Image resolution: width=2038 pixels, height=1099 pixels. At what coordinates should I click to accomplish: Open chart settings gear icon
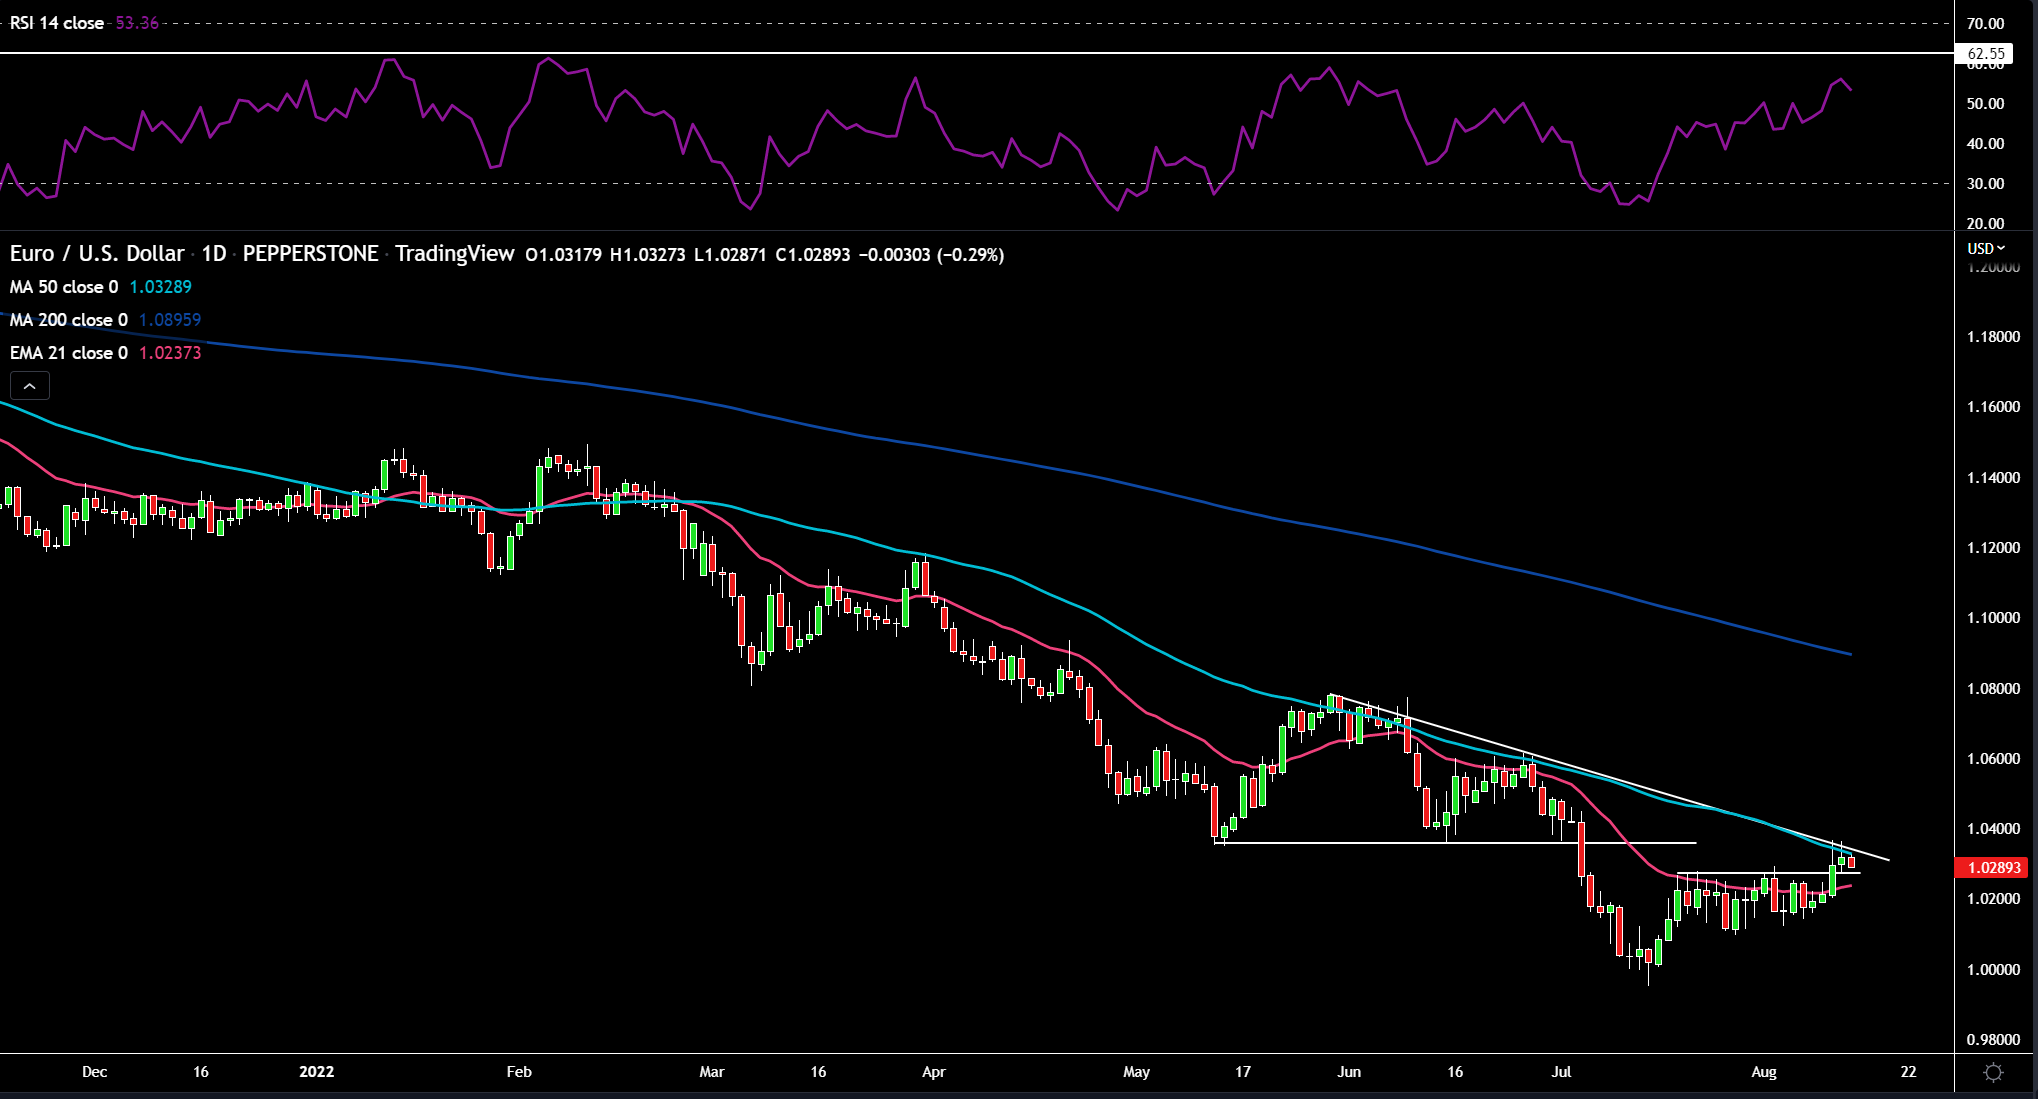pos(1993,1072)
